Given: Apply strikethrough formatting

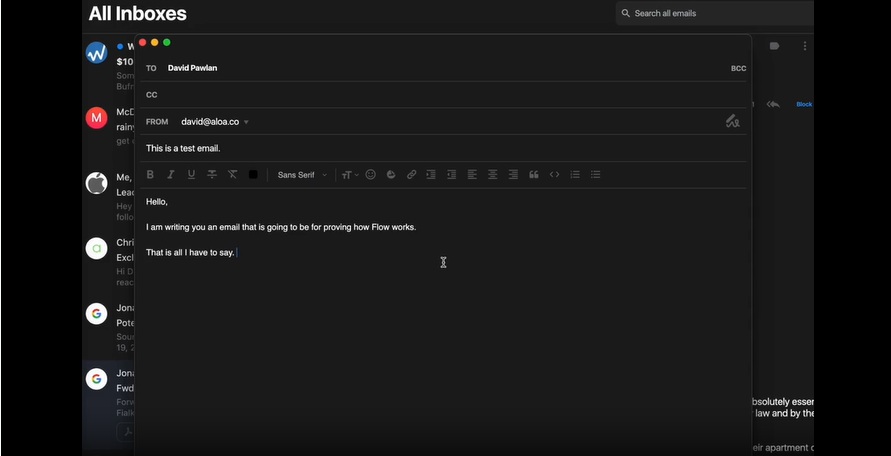Looking at the screenshot, I should [212, 175].
